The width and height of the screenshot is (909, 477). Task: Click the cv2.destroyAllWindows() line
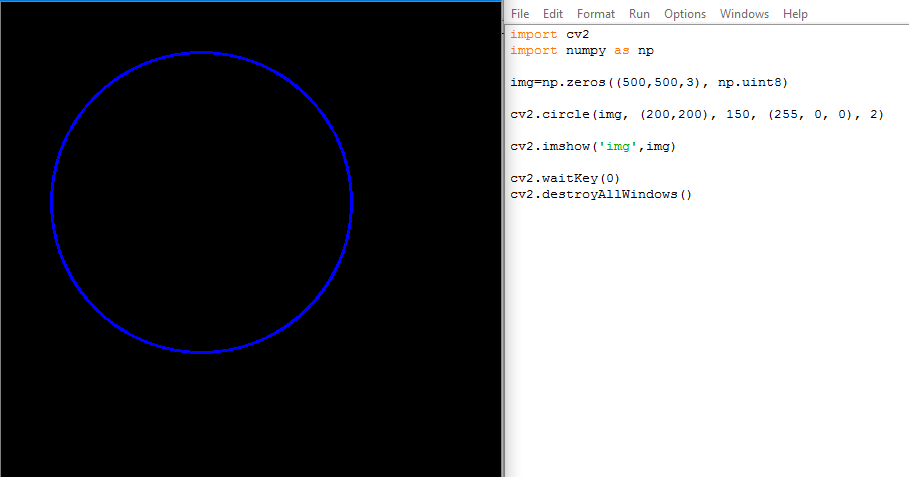601,194
